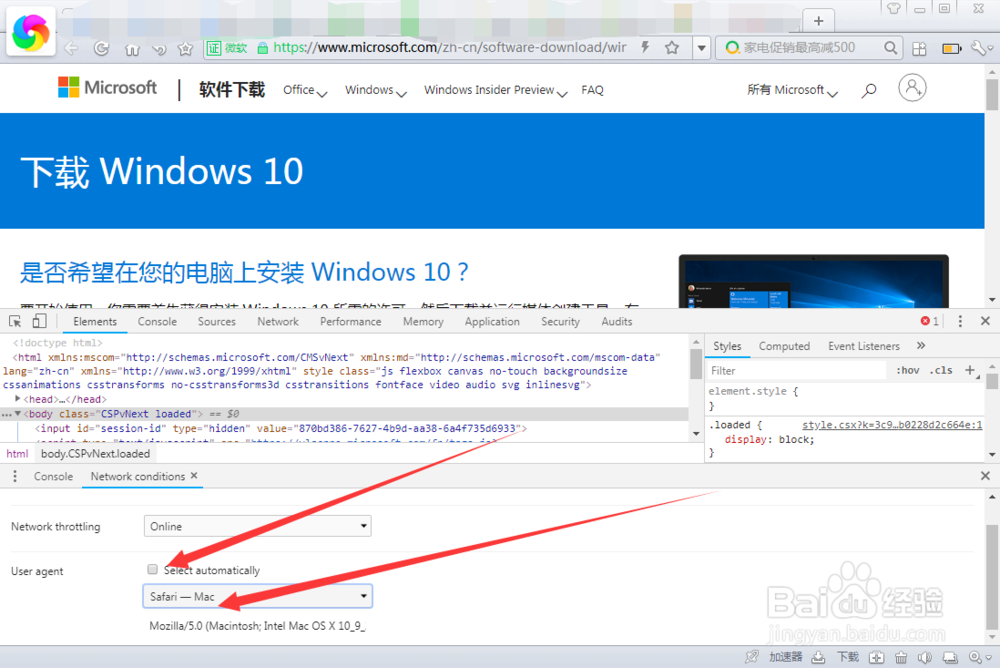Click the :hov pseudo-class icon in Styles
Image resolution: width=1000 pixels, height=668 pixels.
[x=906, y=369]
